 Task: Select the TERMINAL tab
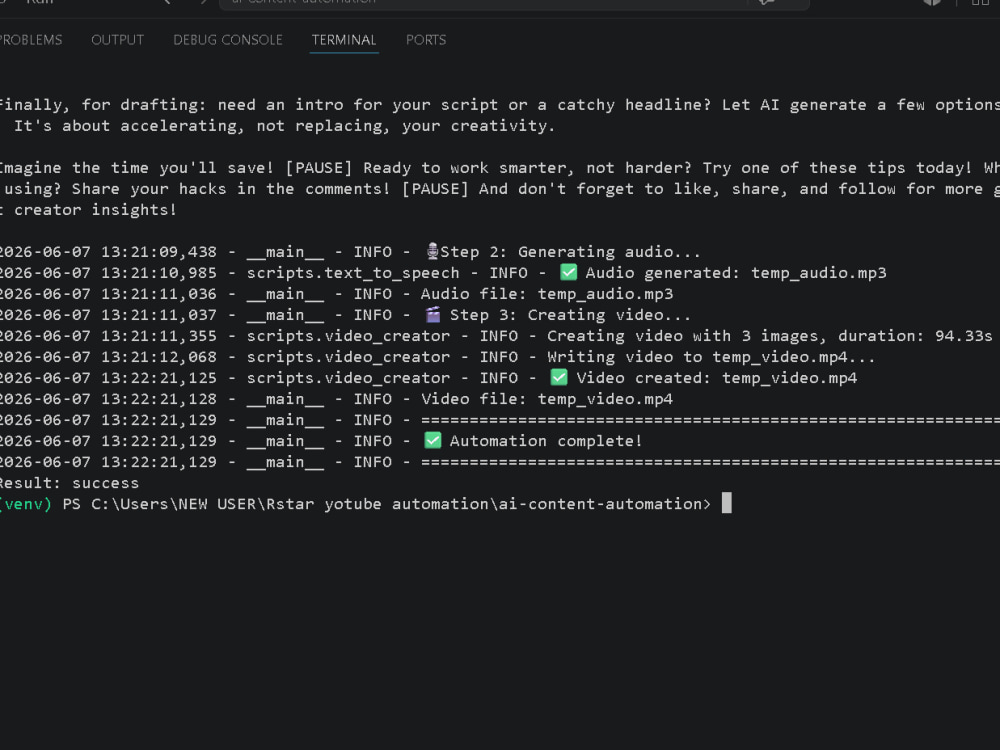[x=344, y=40]
